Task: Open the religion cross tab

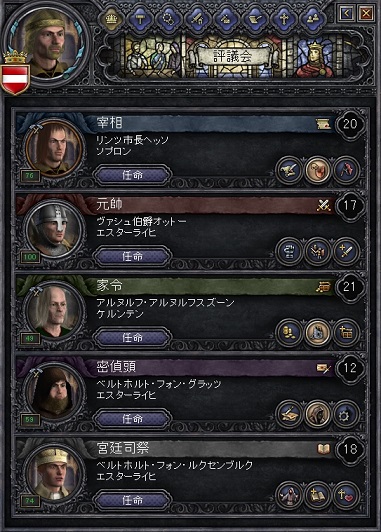Action: (x=283, y=19)
